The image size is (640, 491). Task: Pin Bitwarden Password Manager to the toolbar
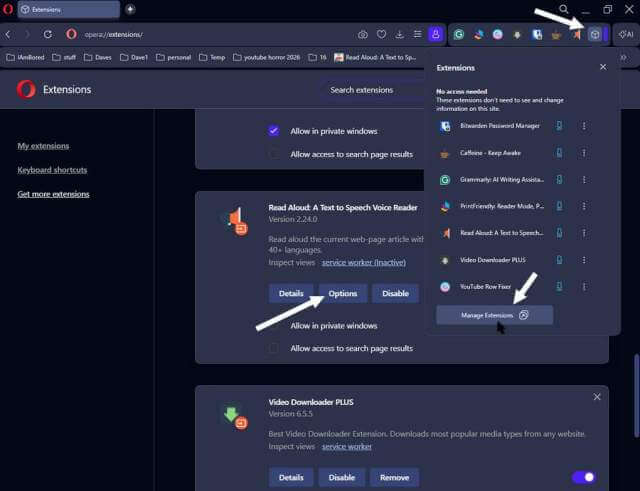pos(560,126)
